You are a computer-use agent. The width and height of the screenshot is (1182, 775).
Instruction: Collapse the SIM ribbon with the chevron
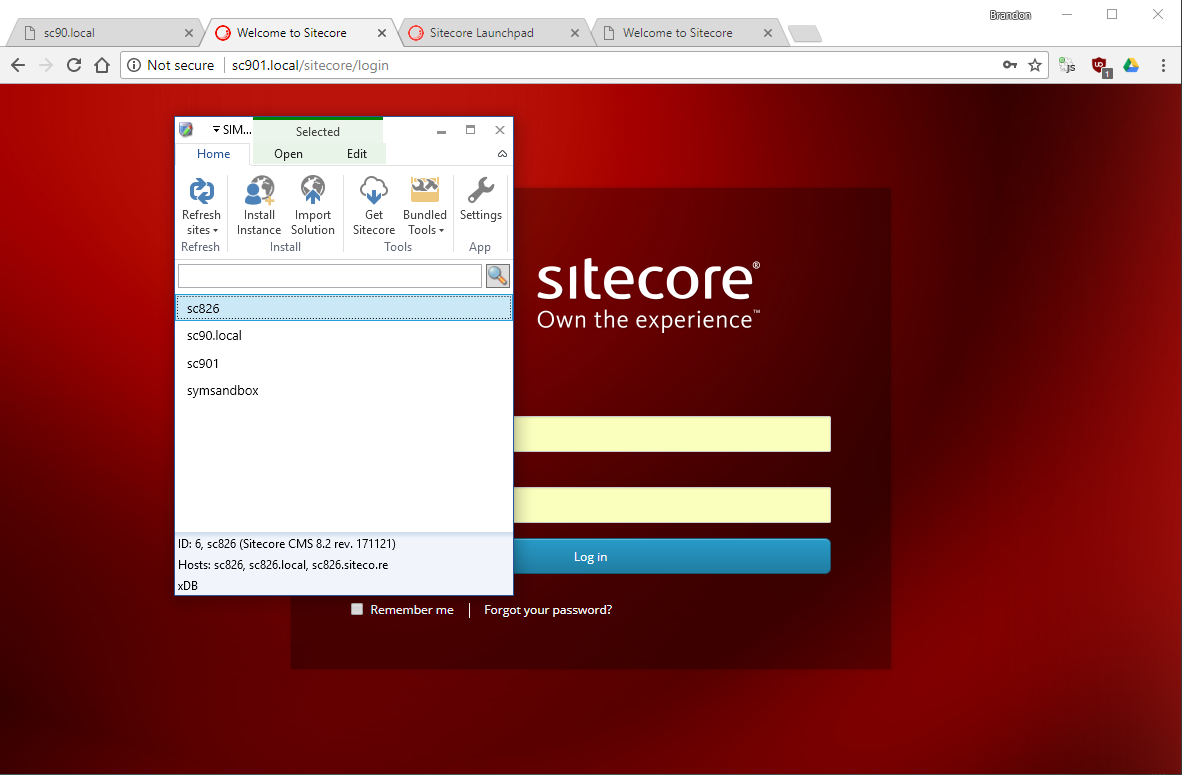502,154
